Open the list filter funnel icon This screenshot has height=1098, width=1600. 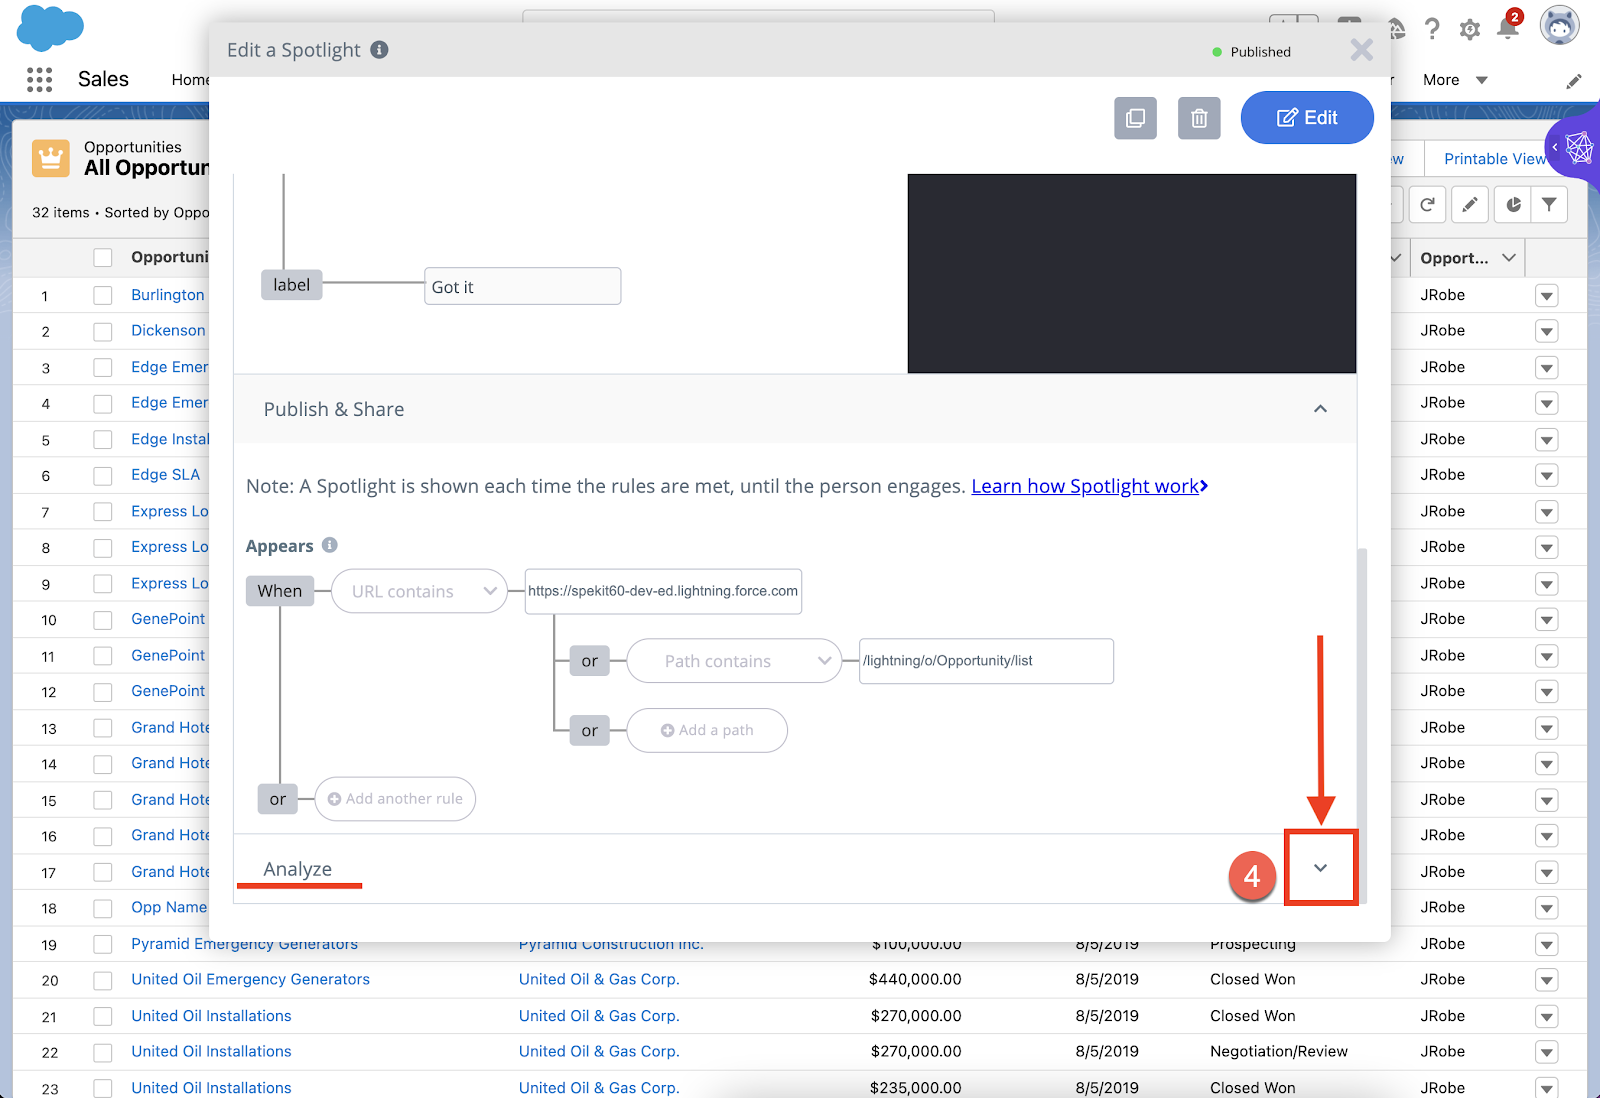1549,205
